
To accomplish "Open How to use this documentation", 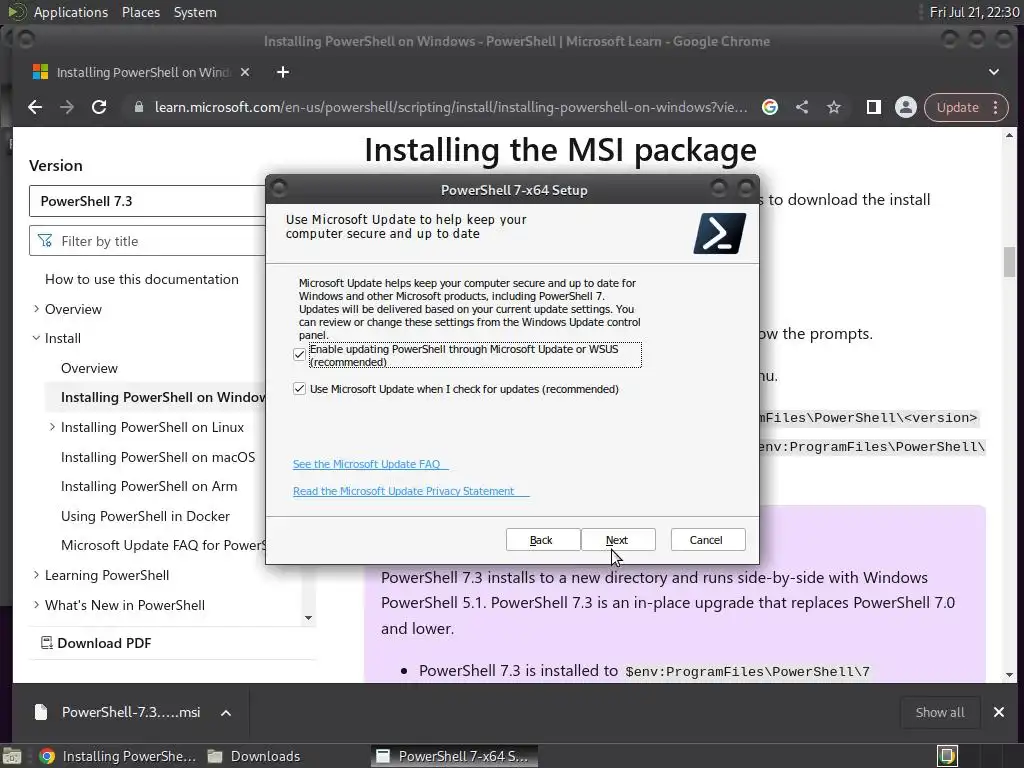I will tap(142, 279).
